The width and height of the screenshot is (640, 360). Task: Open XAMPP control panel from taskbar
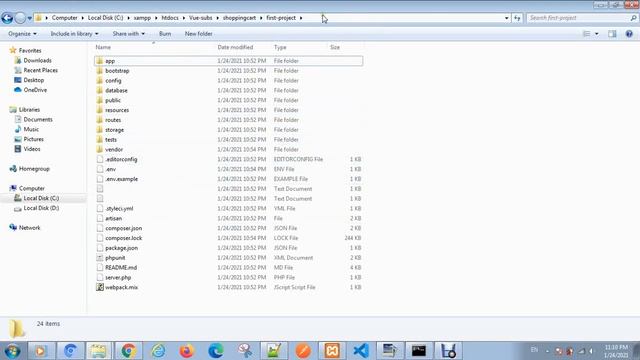tap(332, 351)
